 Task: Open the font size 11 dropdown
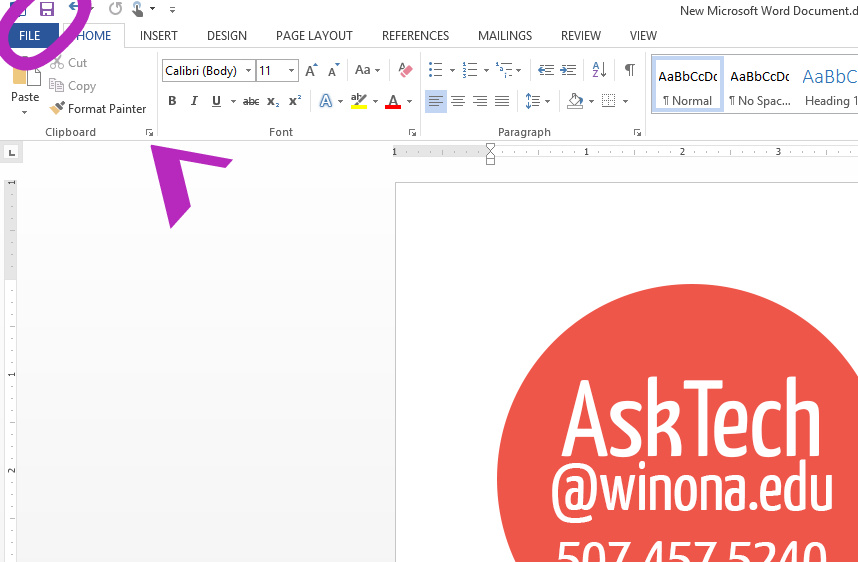click(x=291, y=71)
